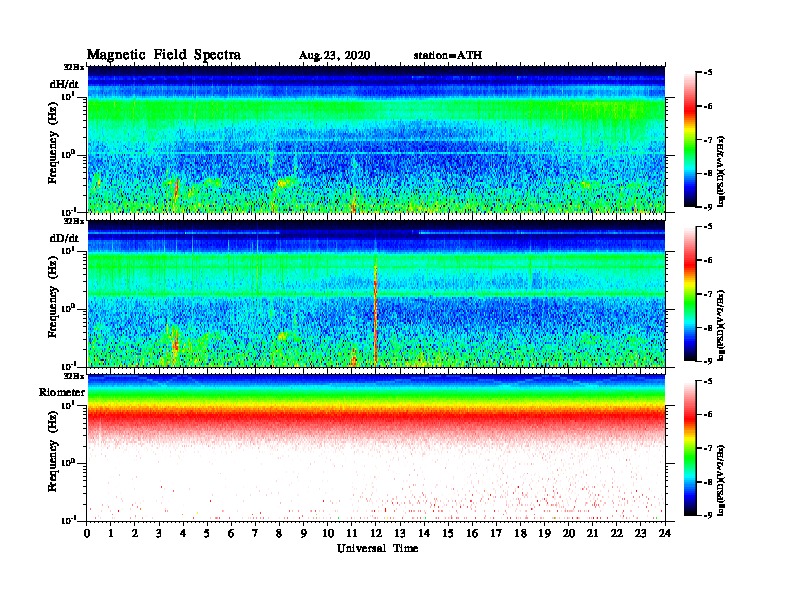Click the "-9" value on dH/dt color bar
792x612 pixels.
pos(708,207)
